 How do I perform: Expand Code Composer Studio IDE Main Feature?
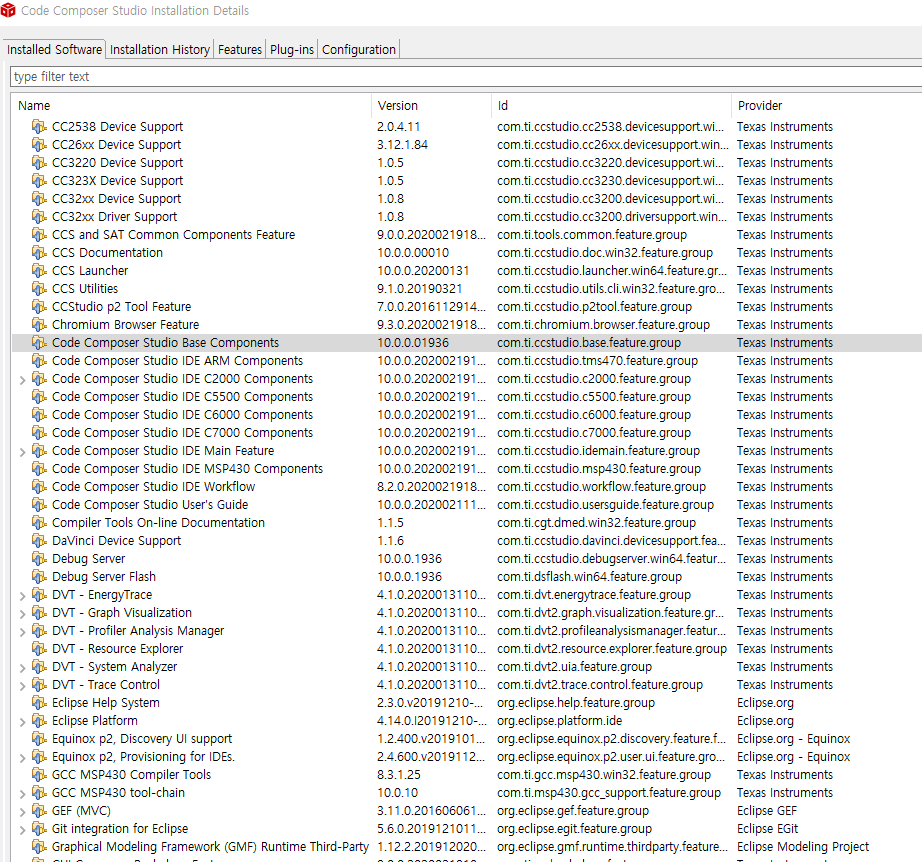[22, 452]
